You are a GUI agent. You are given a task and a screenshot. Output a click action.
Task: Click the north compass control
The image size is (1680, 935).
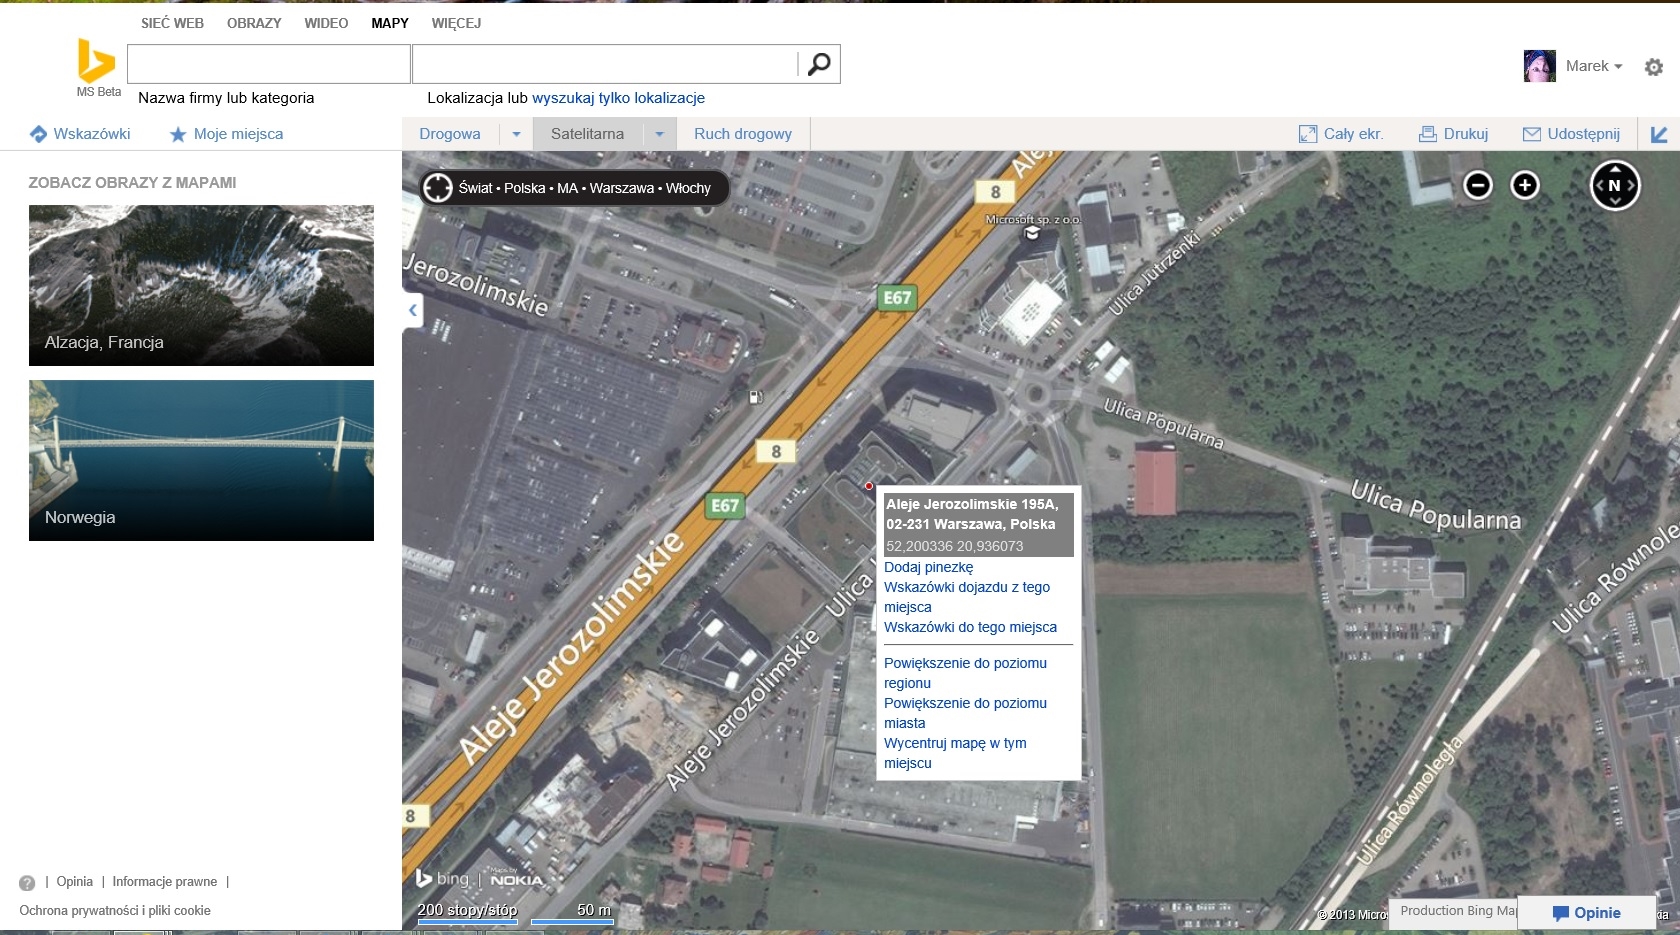coord(1614,185)
